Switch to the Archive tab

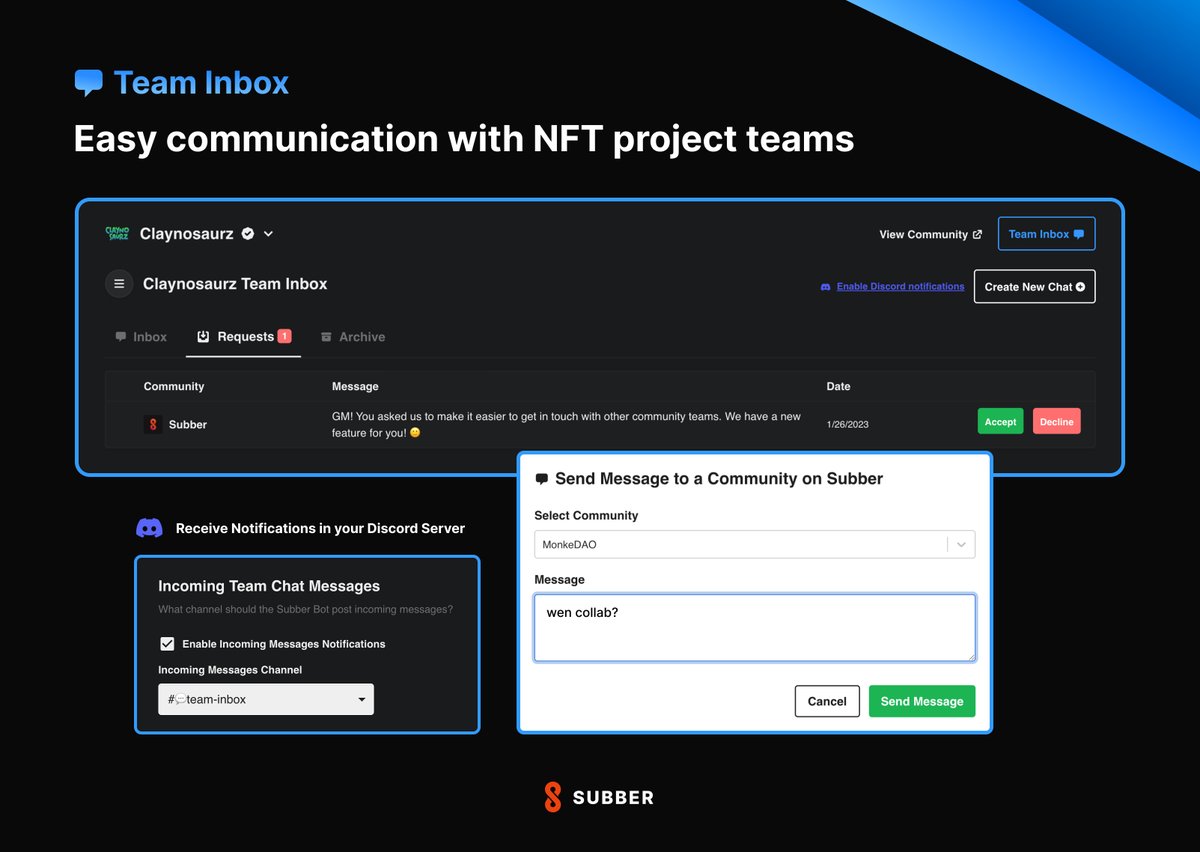click(353, 337)
